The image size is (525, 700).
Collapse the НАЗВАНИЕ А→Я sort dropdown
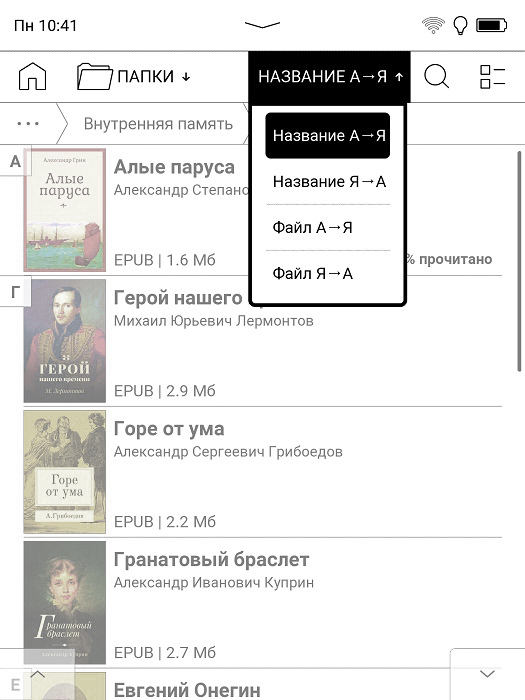coord(329,77)
